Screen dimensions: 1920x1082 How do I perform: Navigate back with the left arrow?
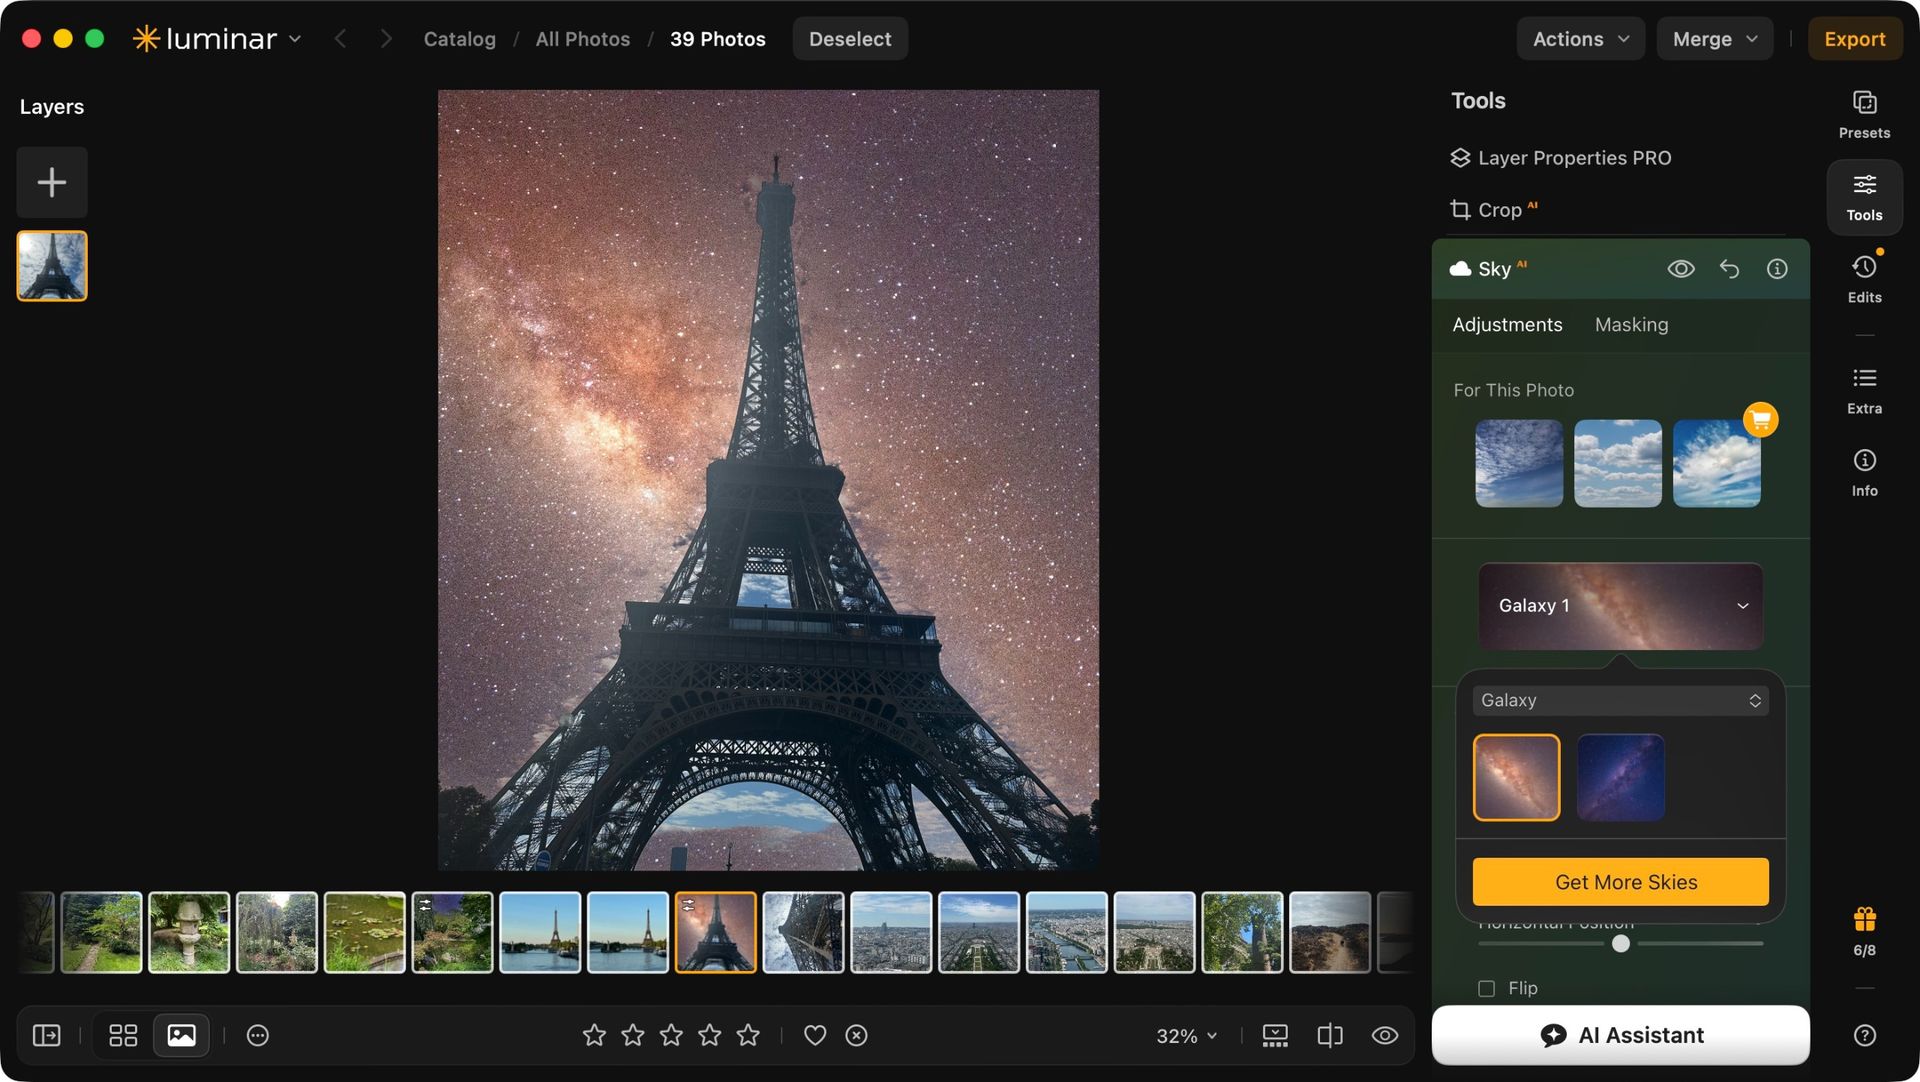[x=340, y=39]
